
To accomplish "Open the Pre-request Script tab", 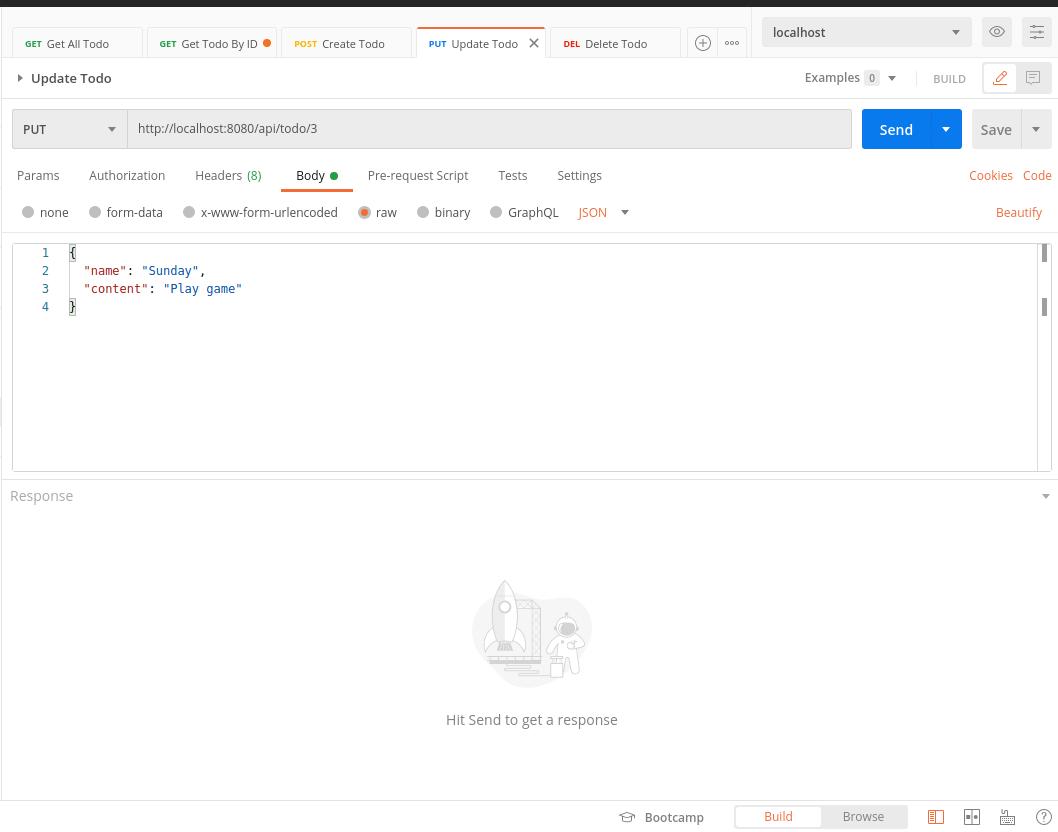I will coord(418,175).
